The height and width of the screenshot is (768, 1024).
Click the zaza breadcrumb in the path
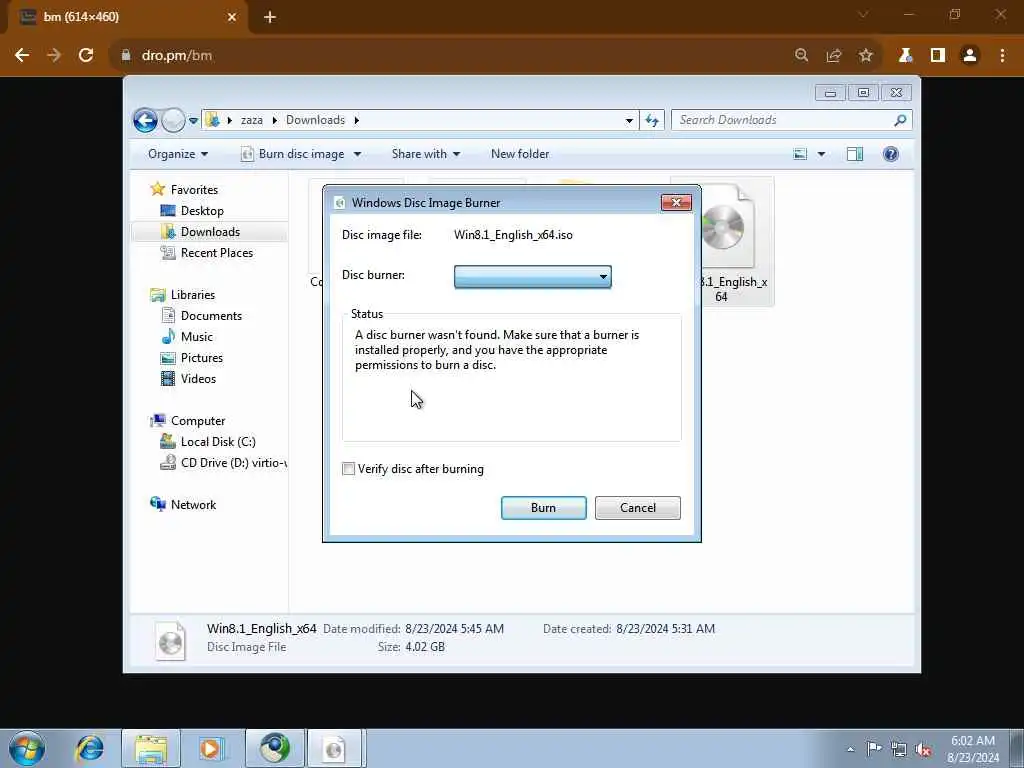[251, 120]
